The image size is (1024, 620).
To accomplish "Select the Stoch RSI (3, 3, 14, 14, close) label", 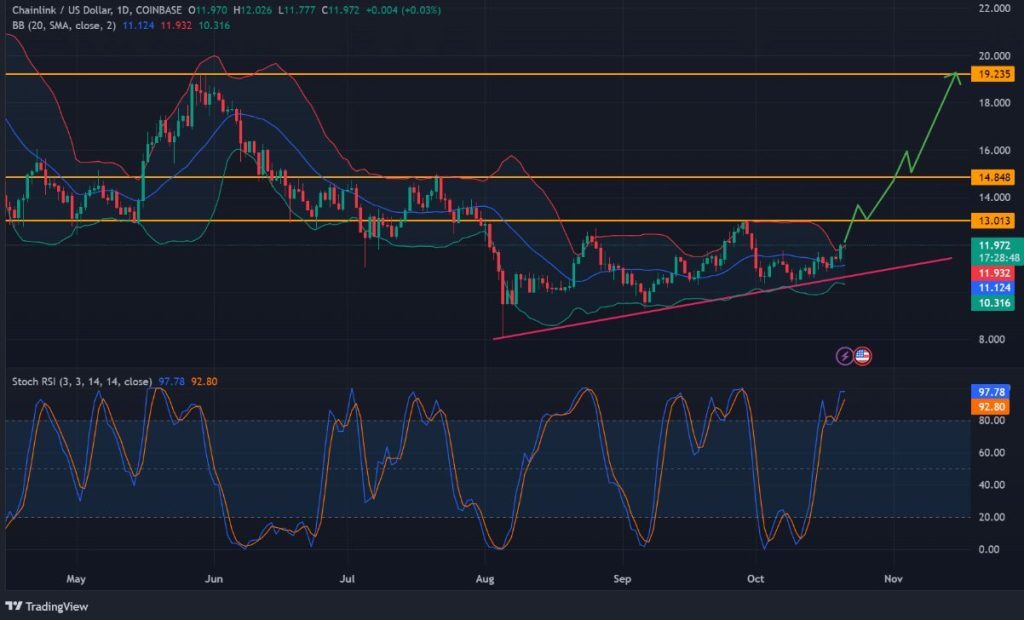I will coord(82,382).
